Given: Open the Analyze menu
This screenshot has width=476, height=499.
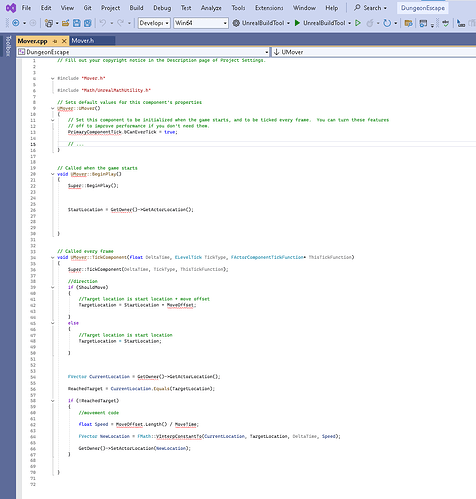Looking at the screenshot, I should pyautogui.click(x=211, y=8).
